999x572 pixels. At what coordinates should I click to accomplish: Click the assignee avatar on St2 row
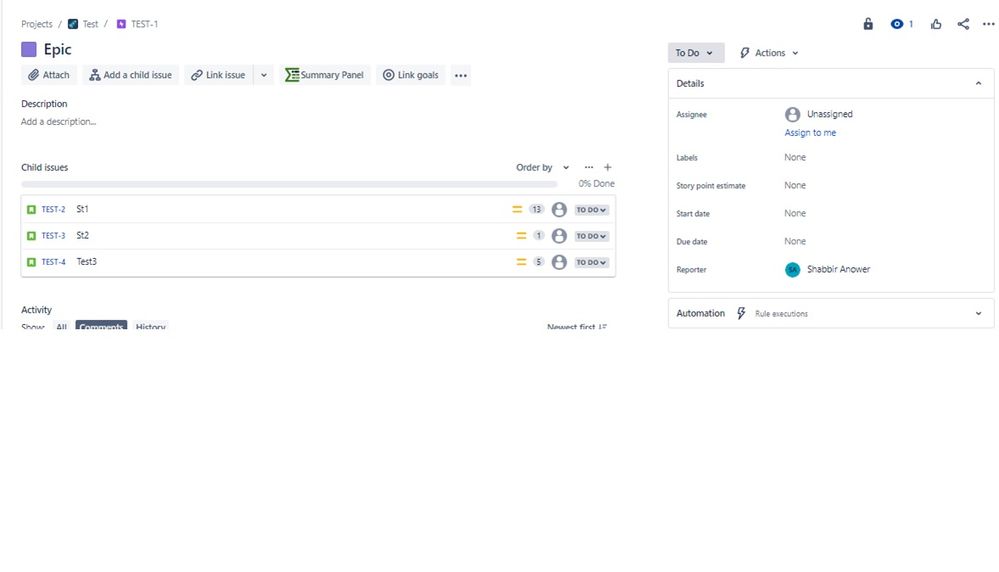tap(559, 236)
